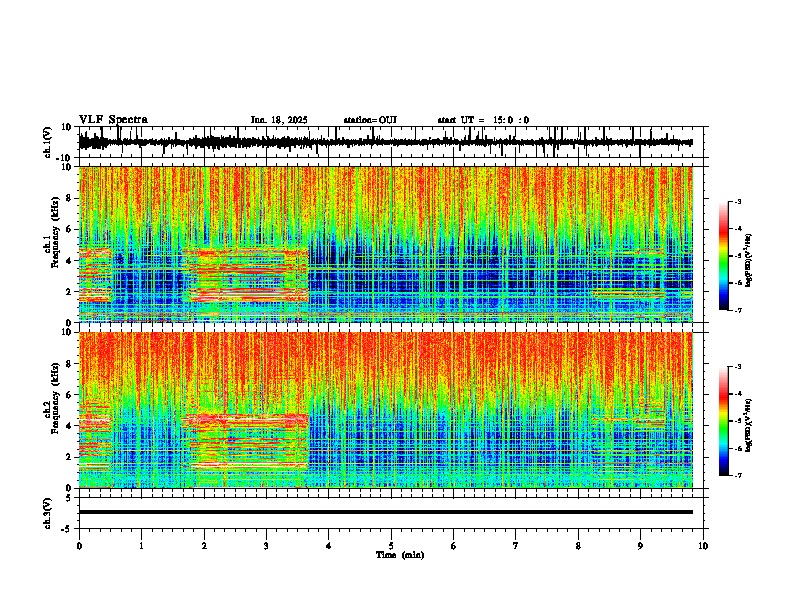The image size is (792, 612).
Task: Click the time axis tick label "2"
Action: (x=204, y=546)
